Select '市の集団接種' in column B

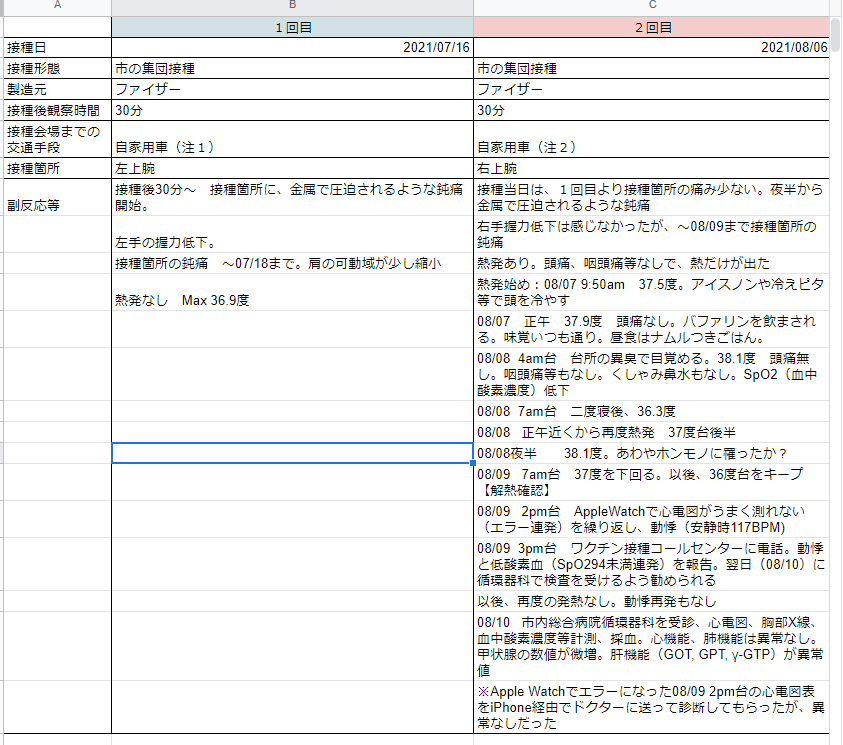click(292, 68)
